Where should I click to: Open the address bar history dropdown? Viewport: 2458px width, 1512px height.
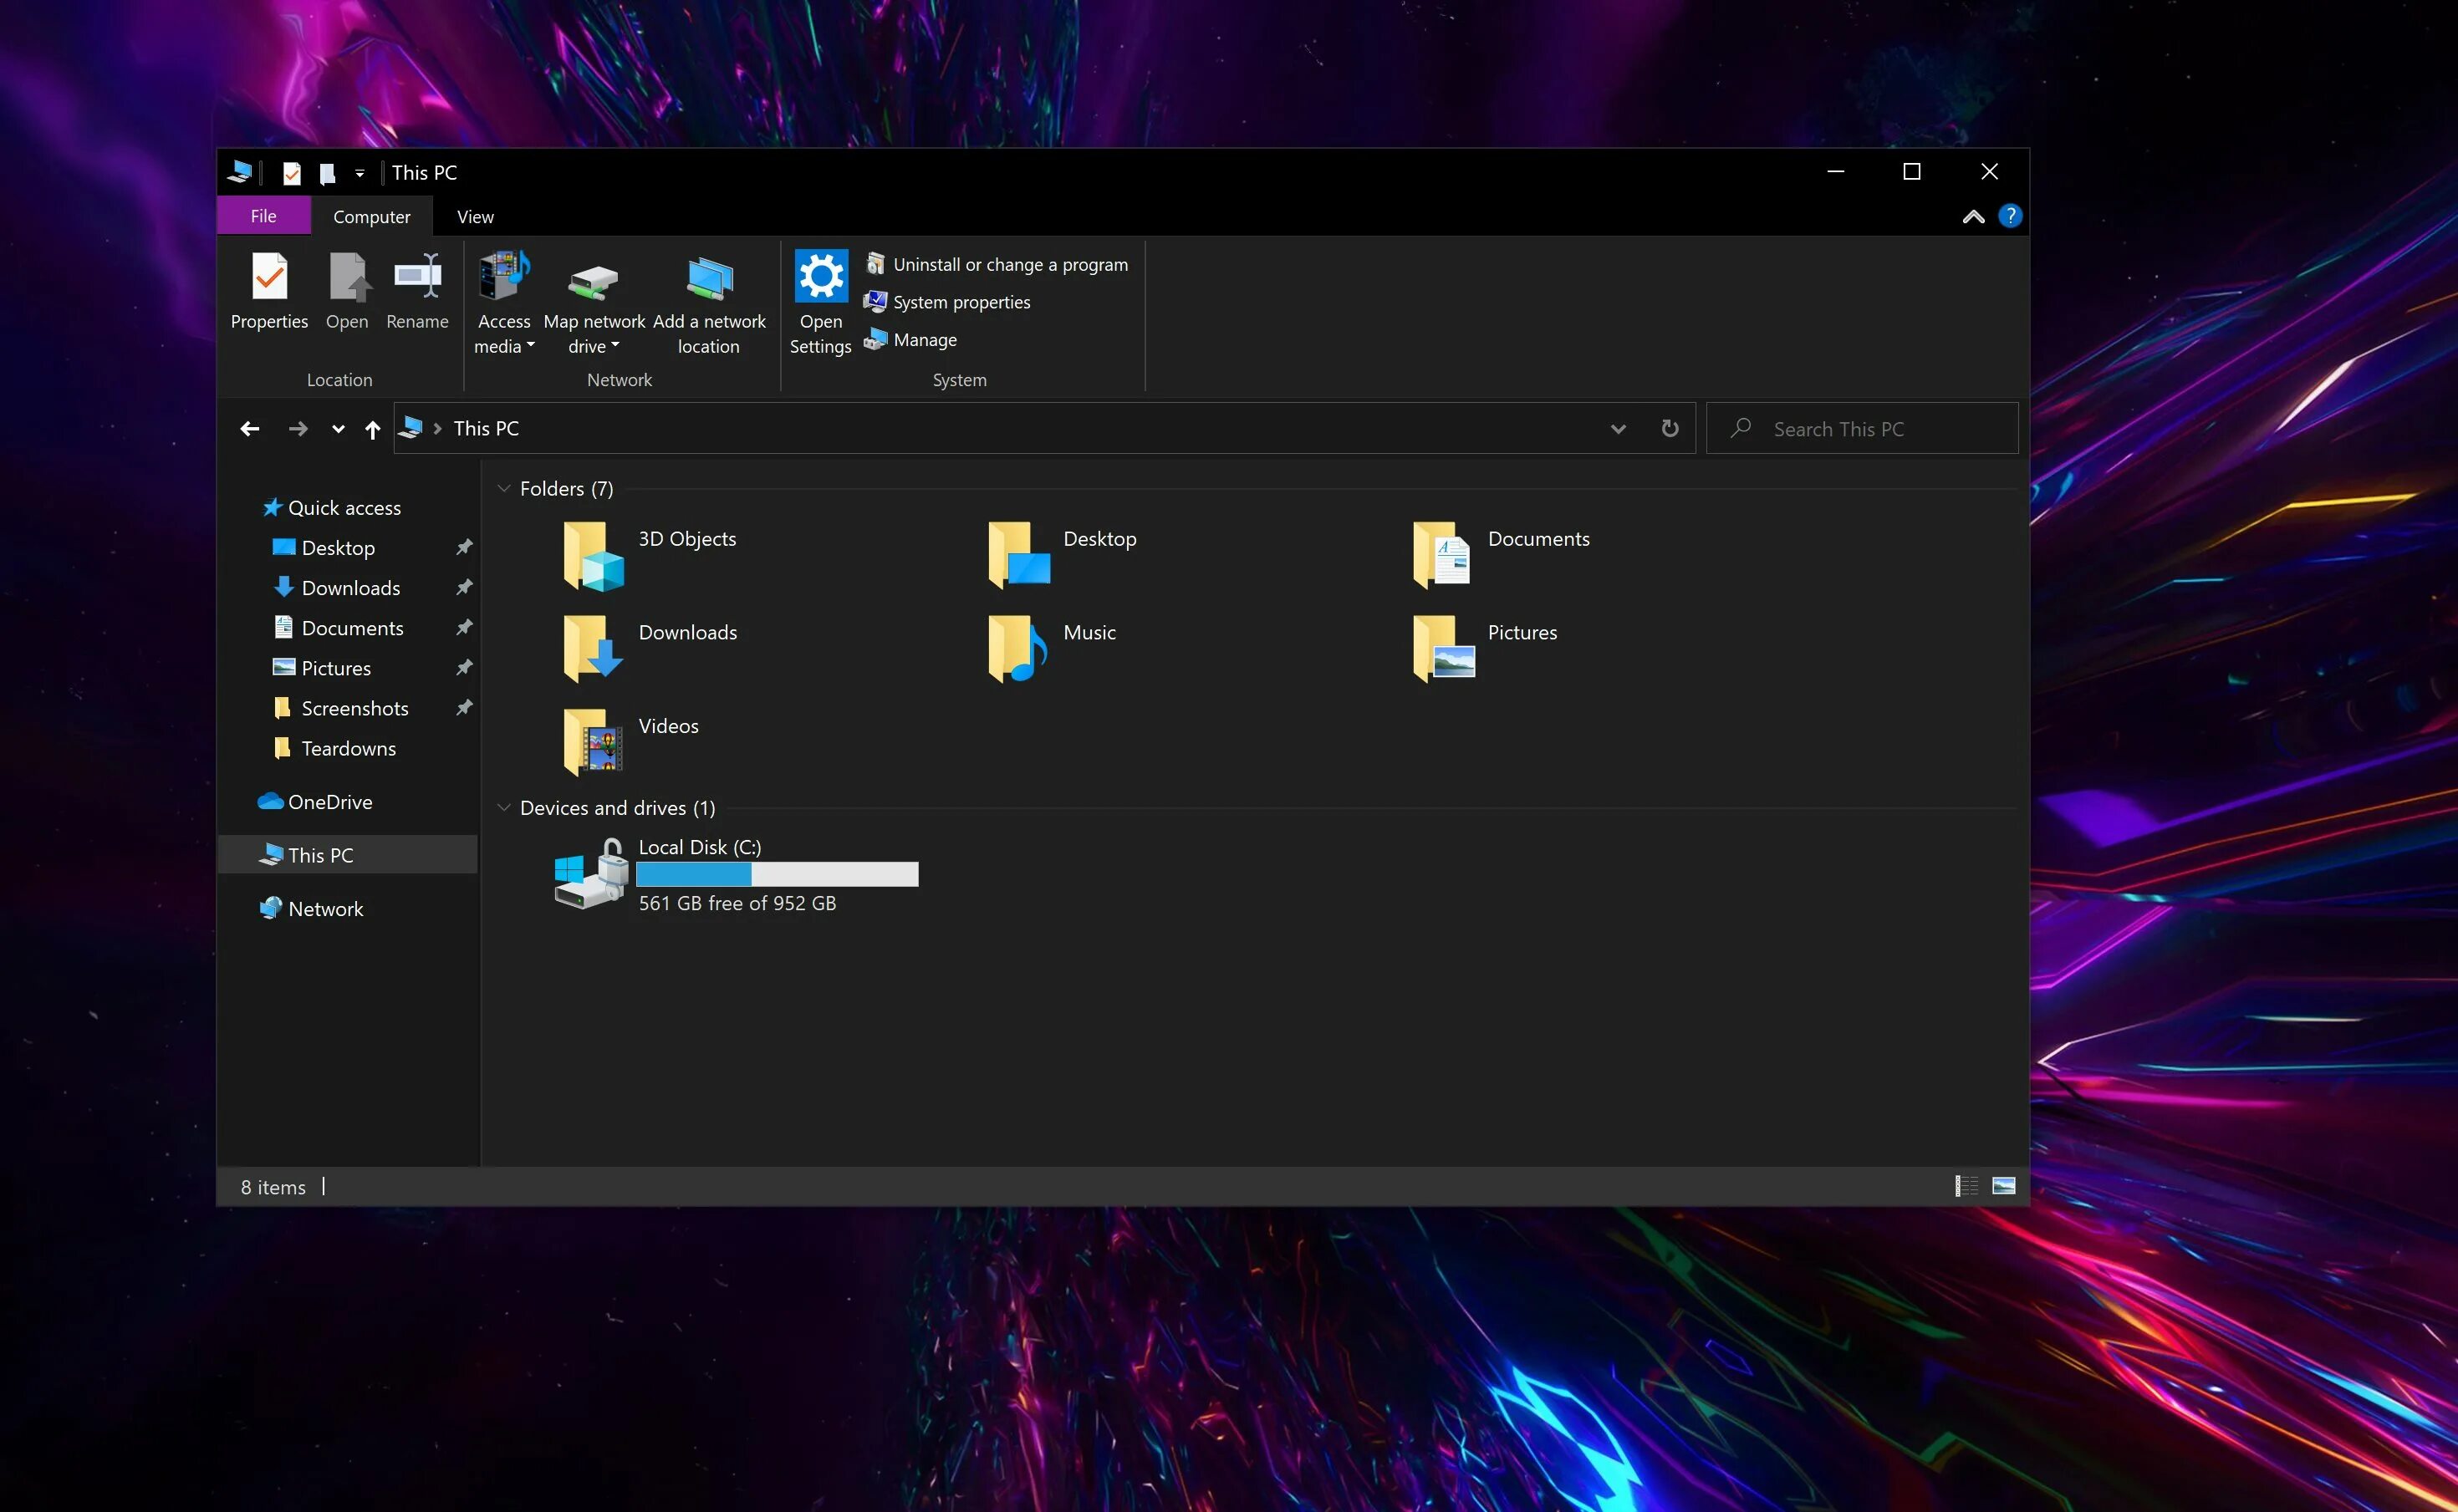[x=1617, y=429]
